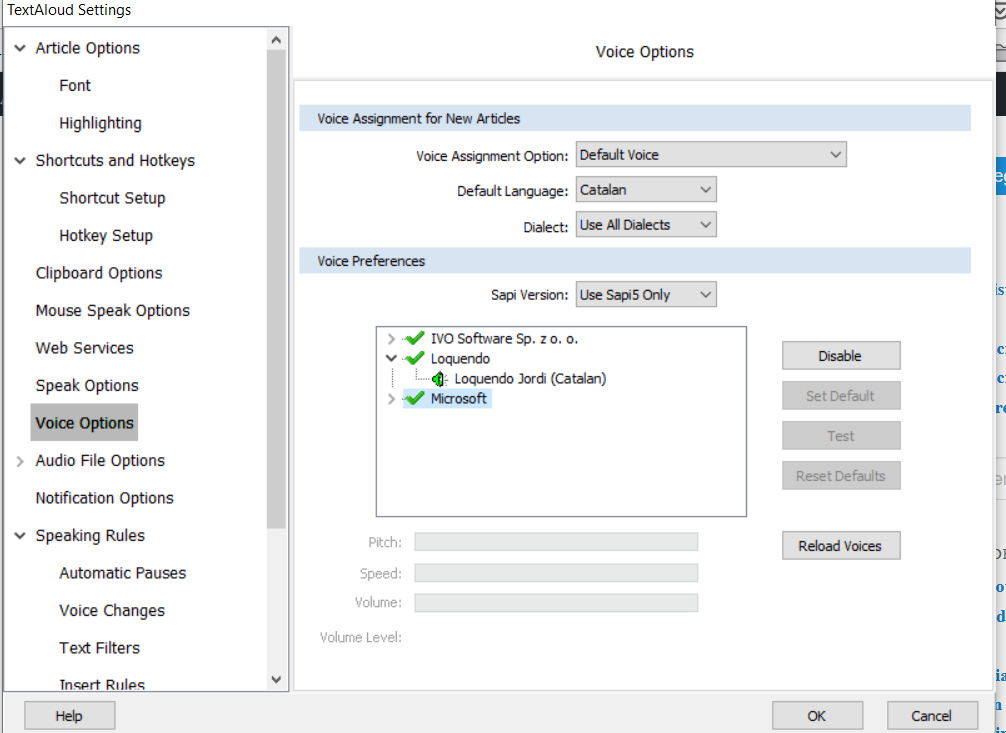1006x733 pixels.
Task: Click the green checkmark beside Loquendo
Action: point(414,359)
